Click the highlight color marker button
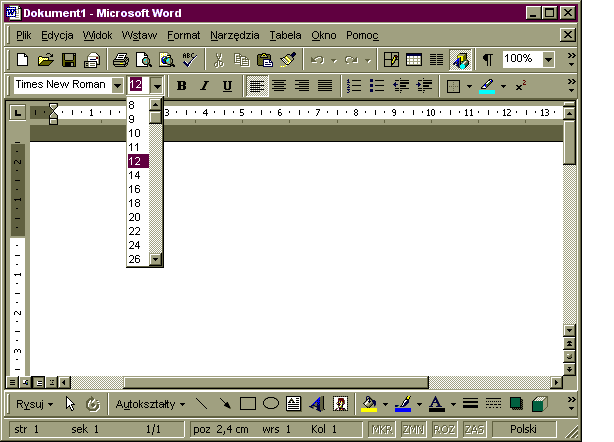Image resolution: width=614 pixels, height=442 pixels. pyautogui.click(x=487, y=86)
